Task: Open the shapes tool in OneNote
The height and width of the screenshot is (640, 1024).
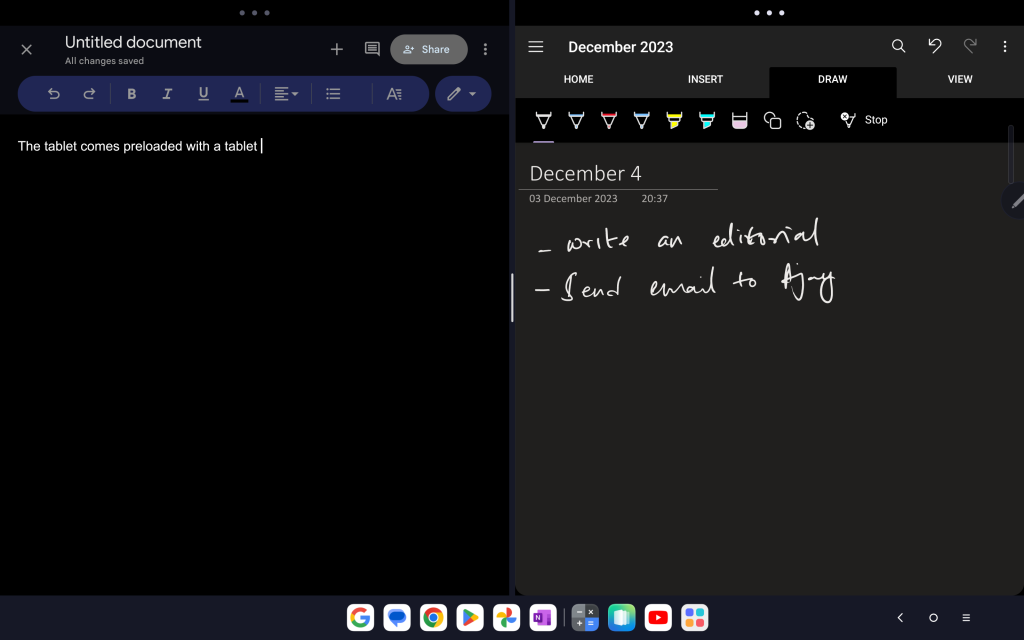Action: (x=772, y=120)
